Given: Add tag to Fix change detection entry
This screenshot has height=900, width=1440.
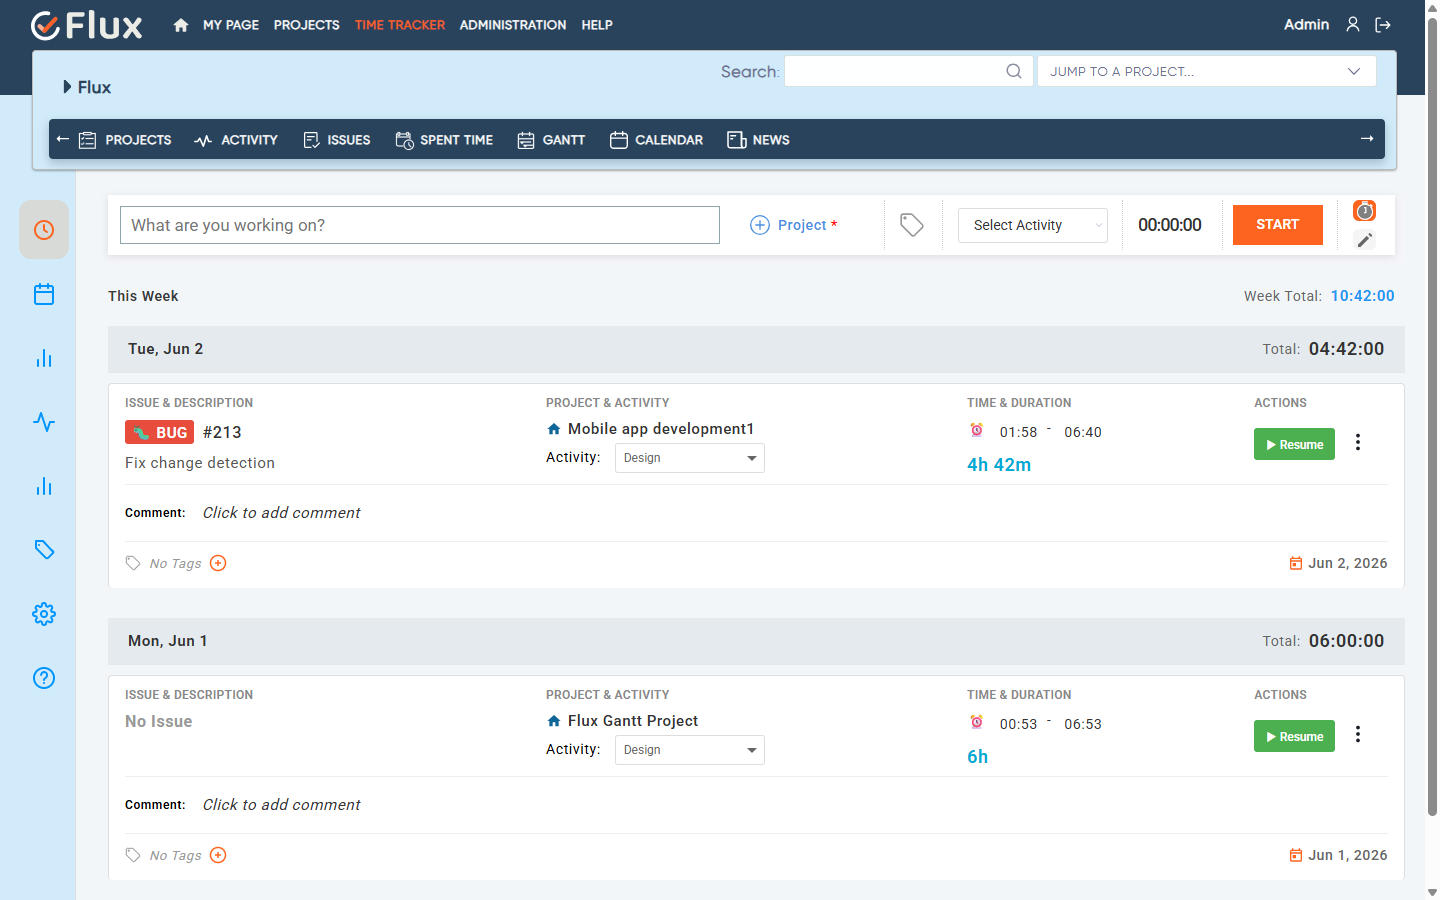Looking at the screenshot, I should [218, 563].
